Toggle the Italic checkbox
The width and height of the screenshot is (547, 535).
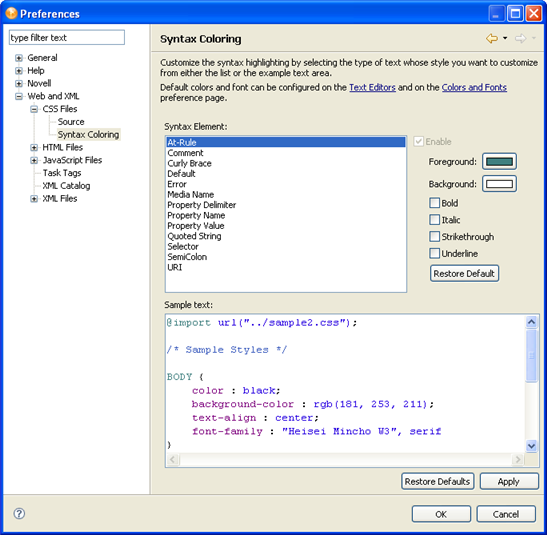434,220
